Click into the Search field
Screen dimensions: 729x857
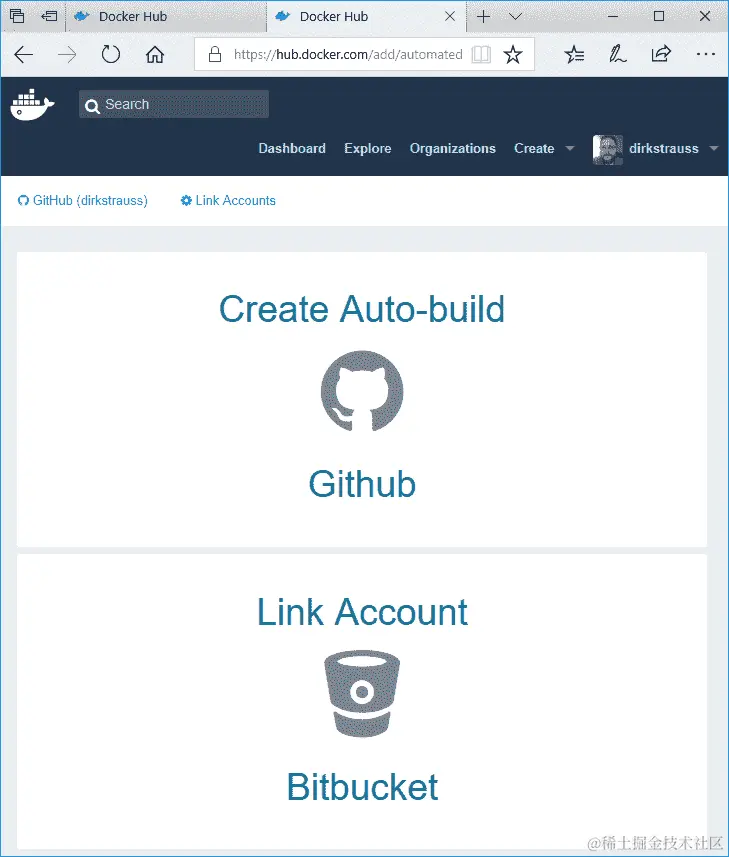click(x=174, y=104)
